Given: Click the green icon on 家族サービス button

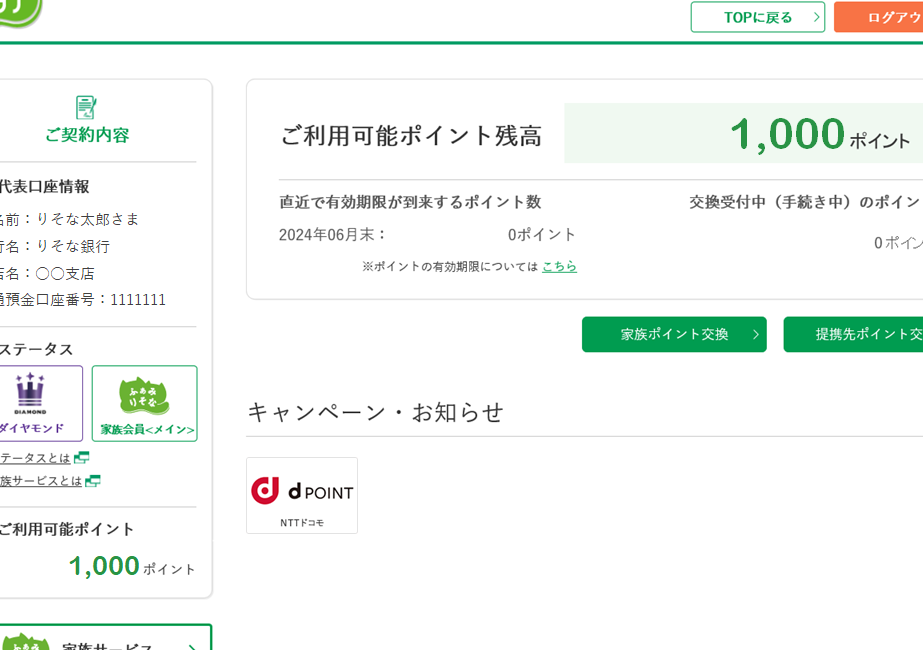Looking at the screenshot, I should tap(25, 644).
